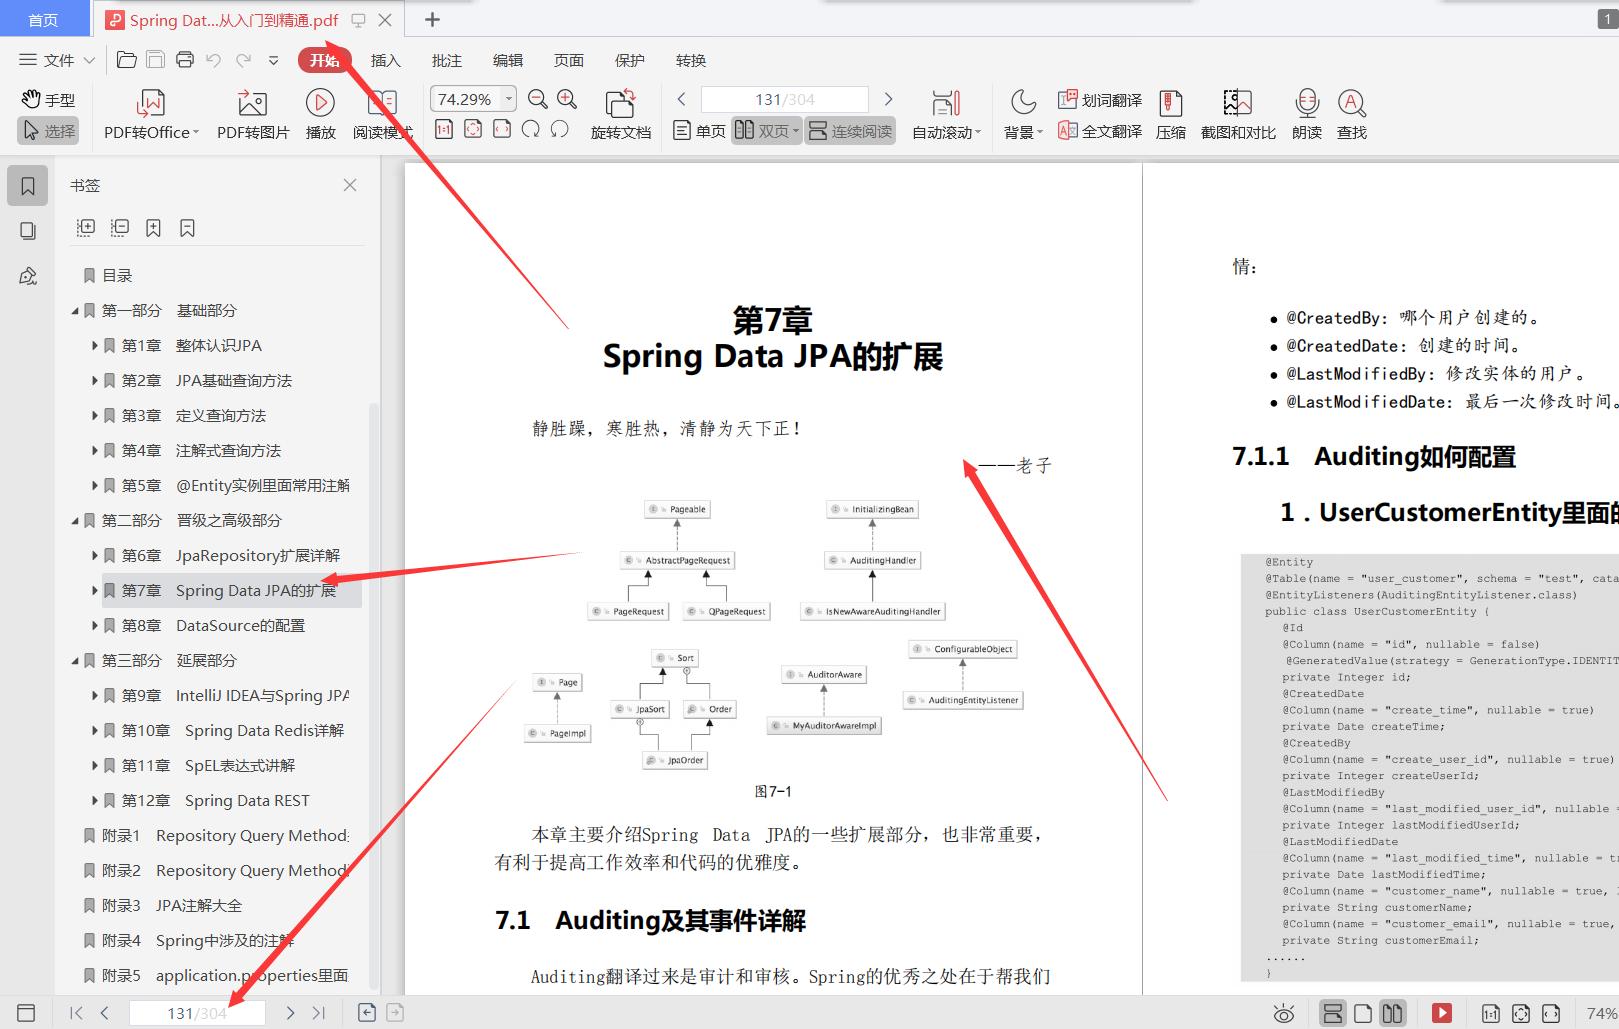Open the 转换 tab
Viewport: 1619px width, 1029px height.
click(691, 60)
